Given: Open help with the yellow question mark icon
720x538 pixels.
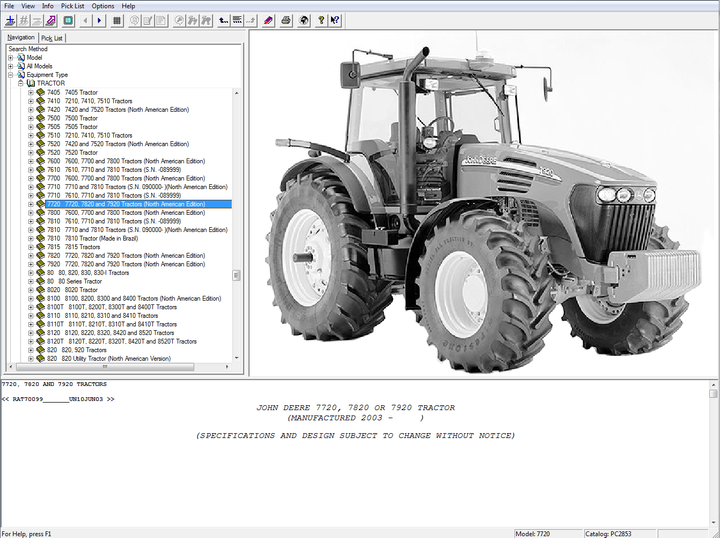Looking at the screenshot, I should coord(321,20).
